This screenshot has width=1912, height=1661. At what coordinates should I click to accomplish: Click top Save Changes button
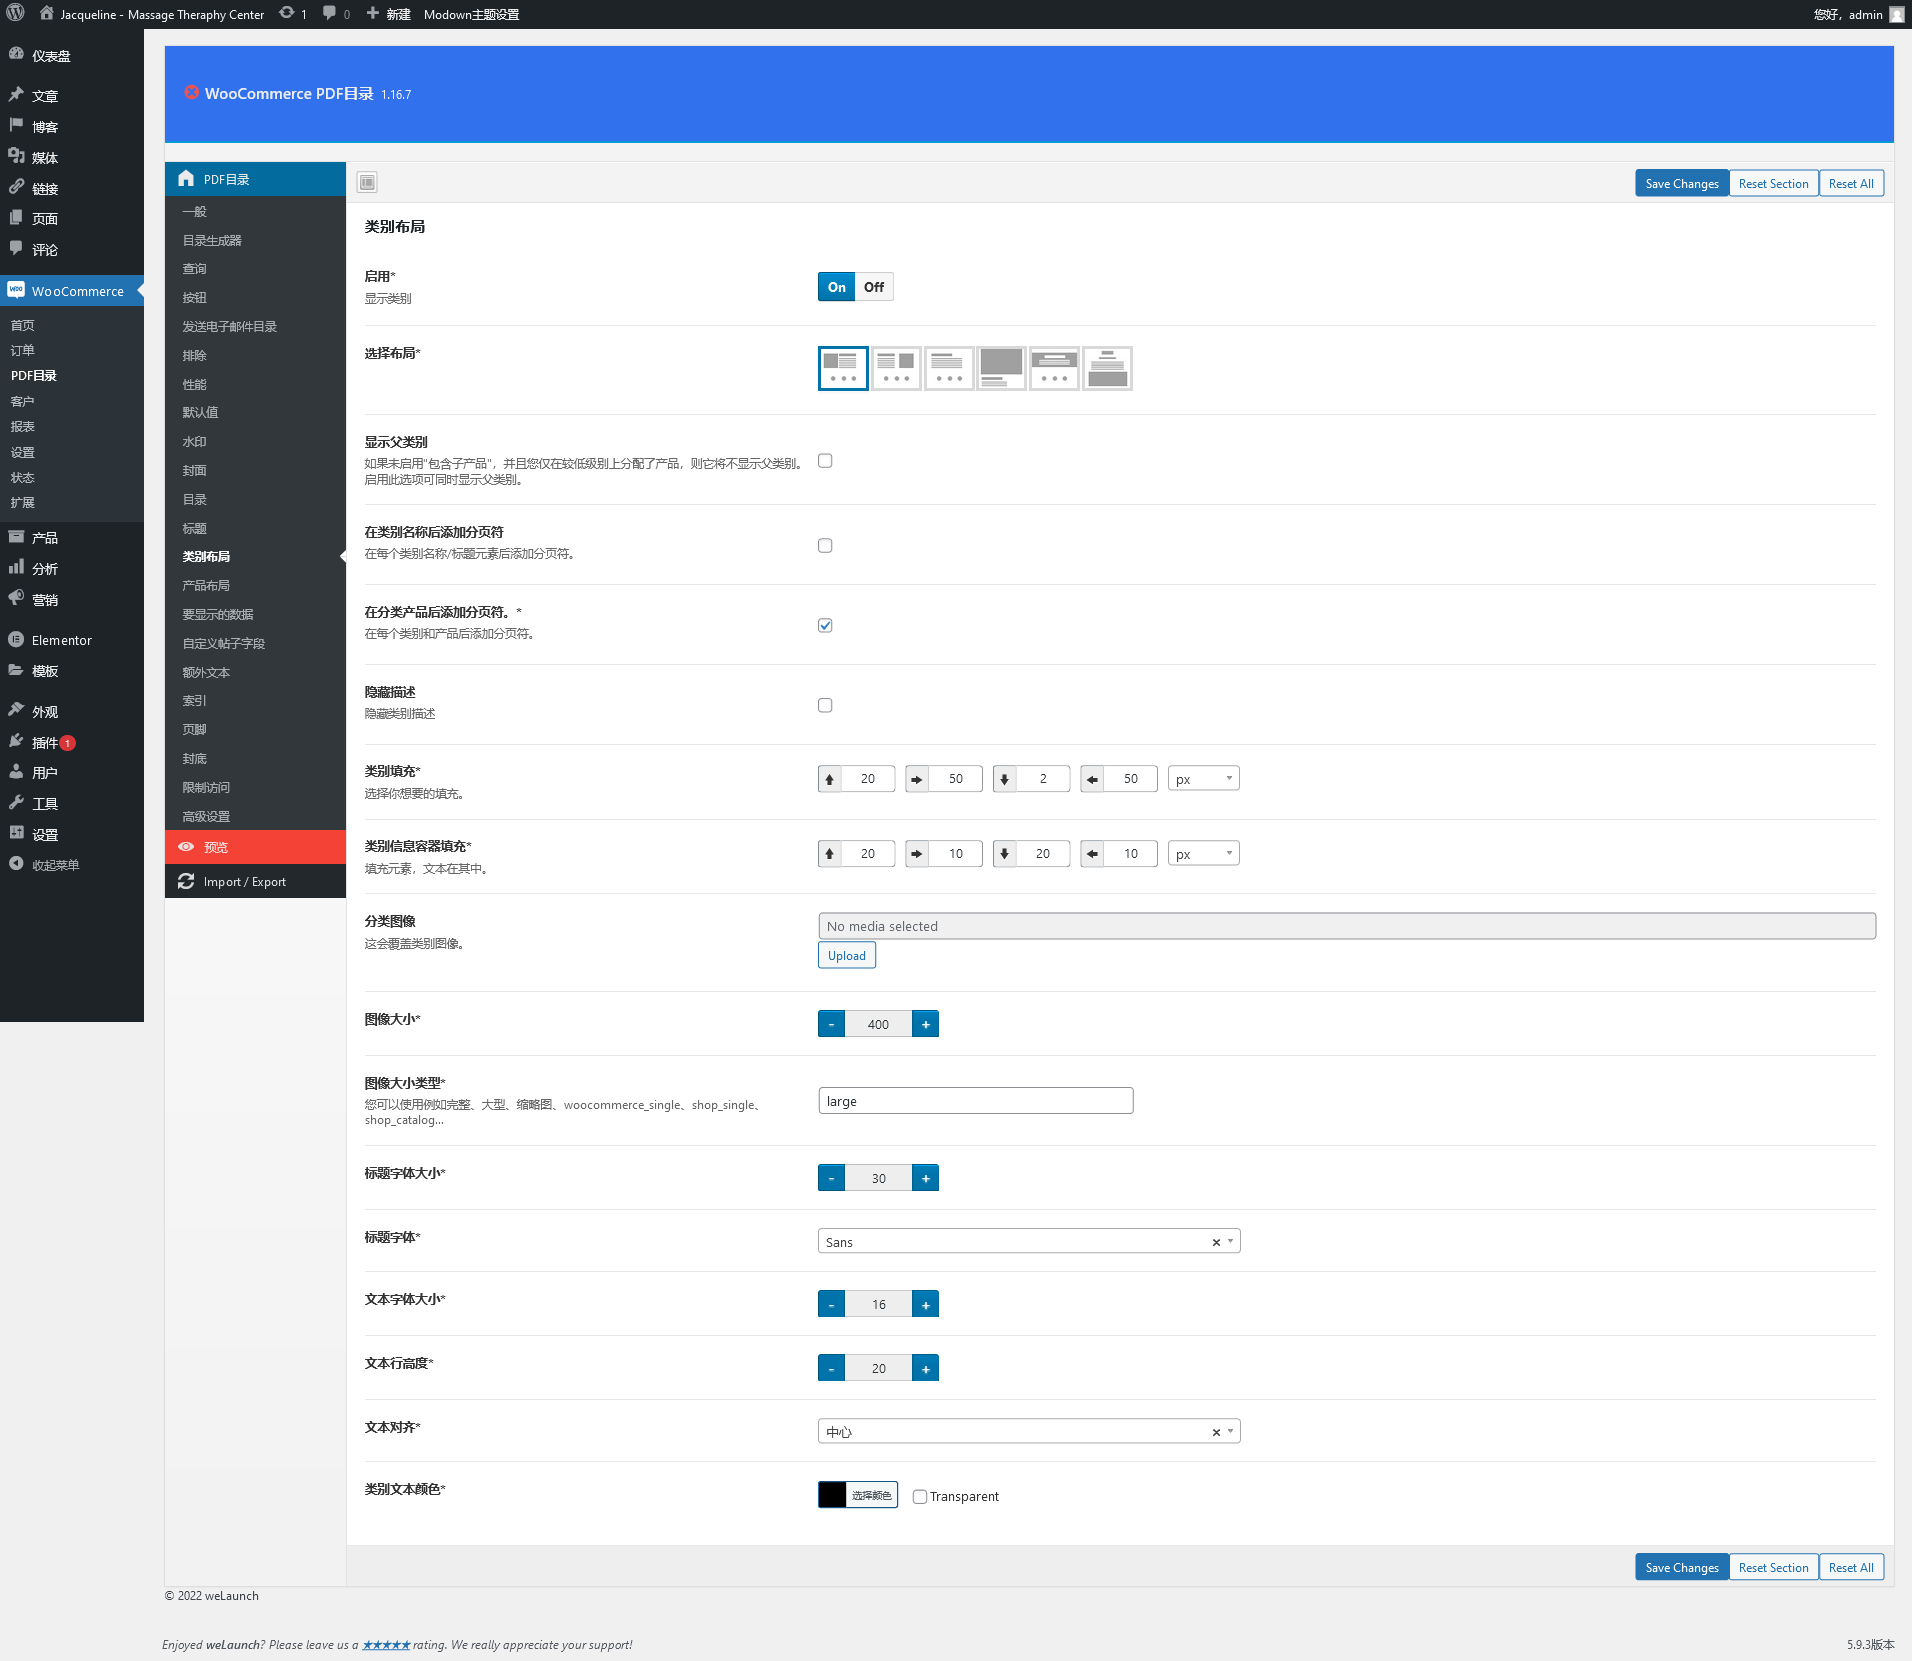pyautogui.click(x=1682, y=184)
